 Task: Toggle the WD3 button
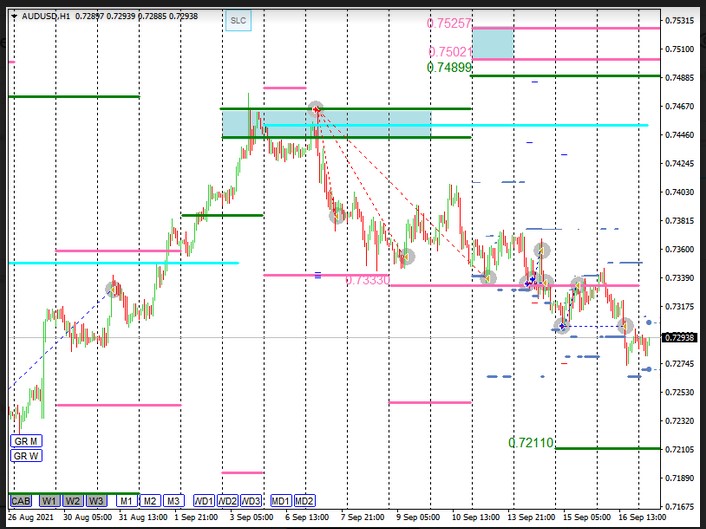251,500
